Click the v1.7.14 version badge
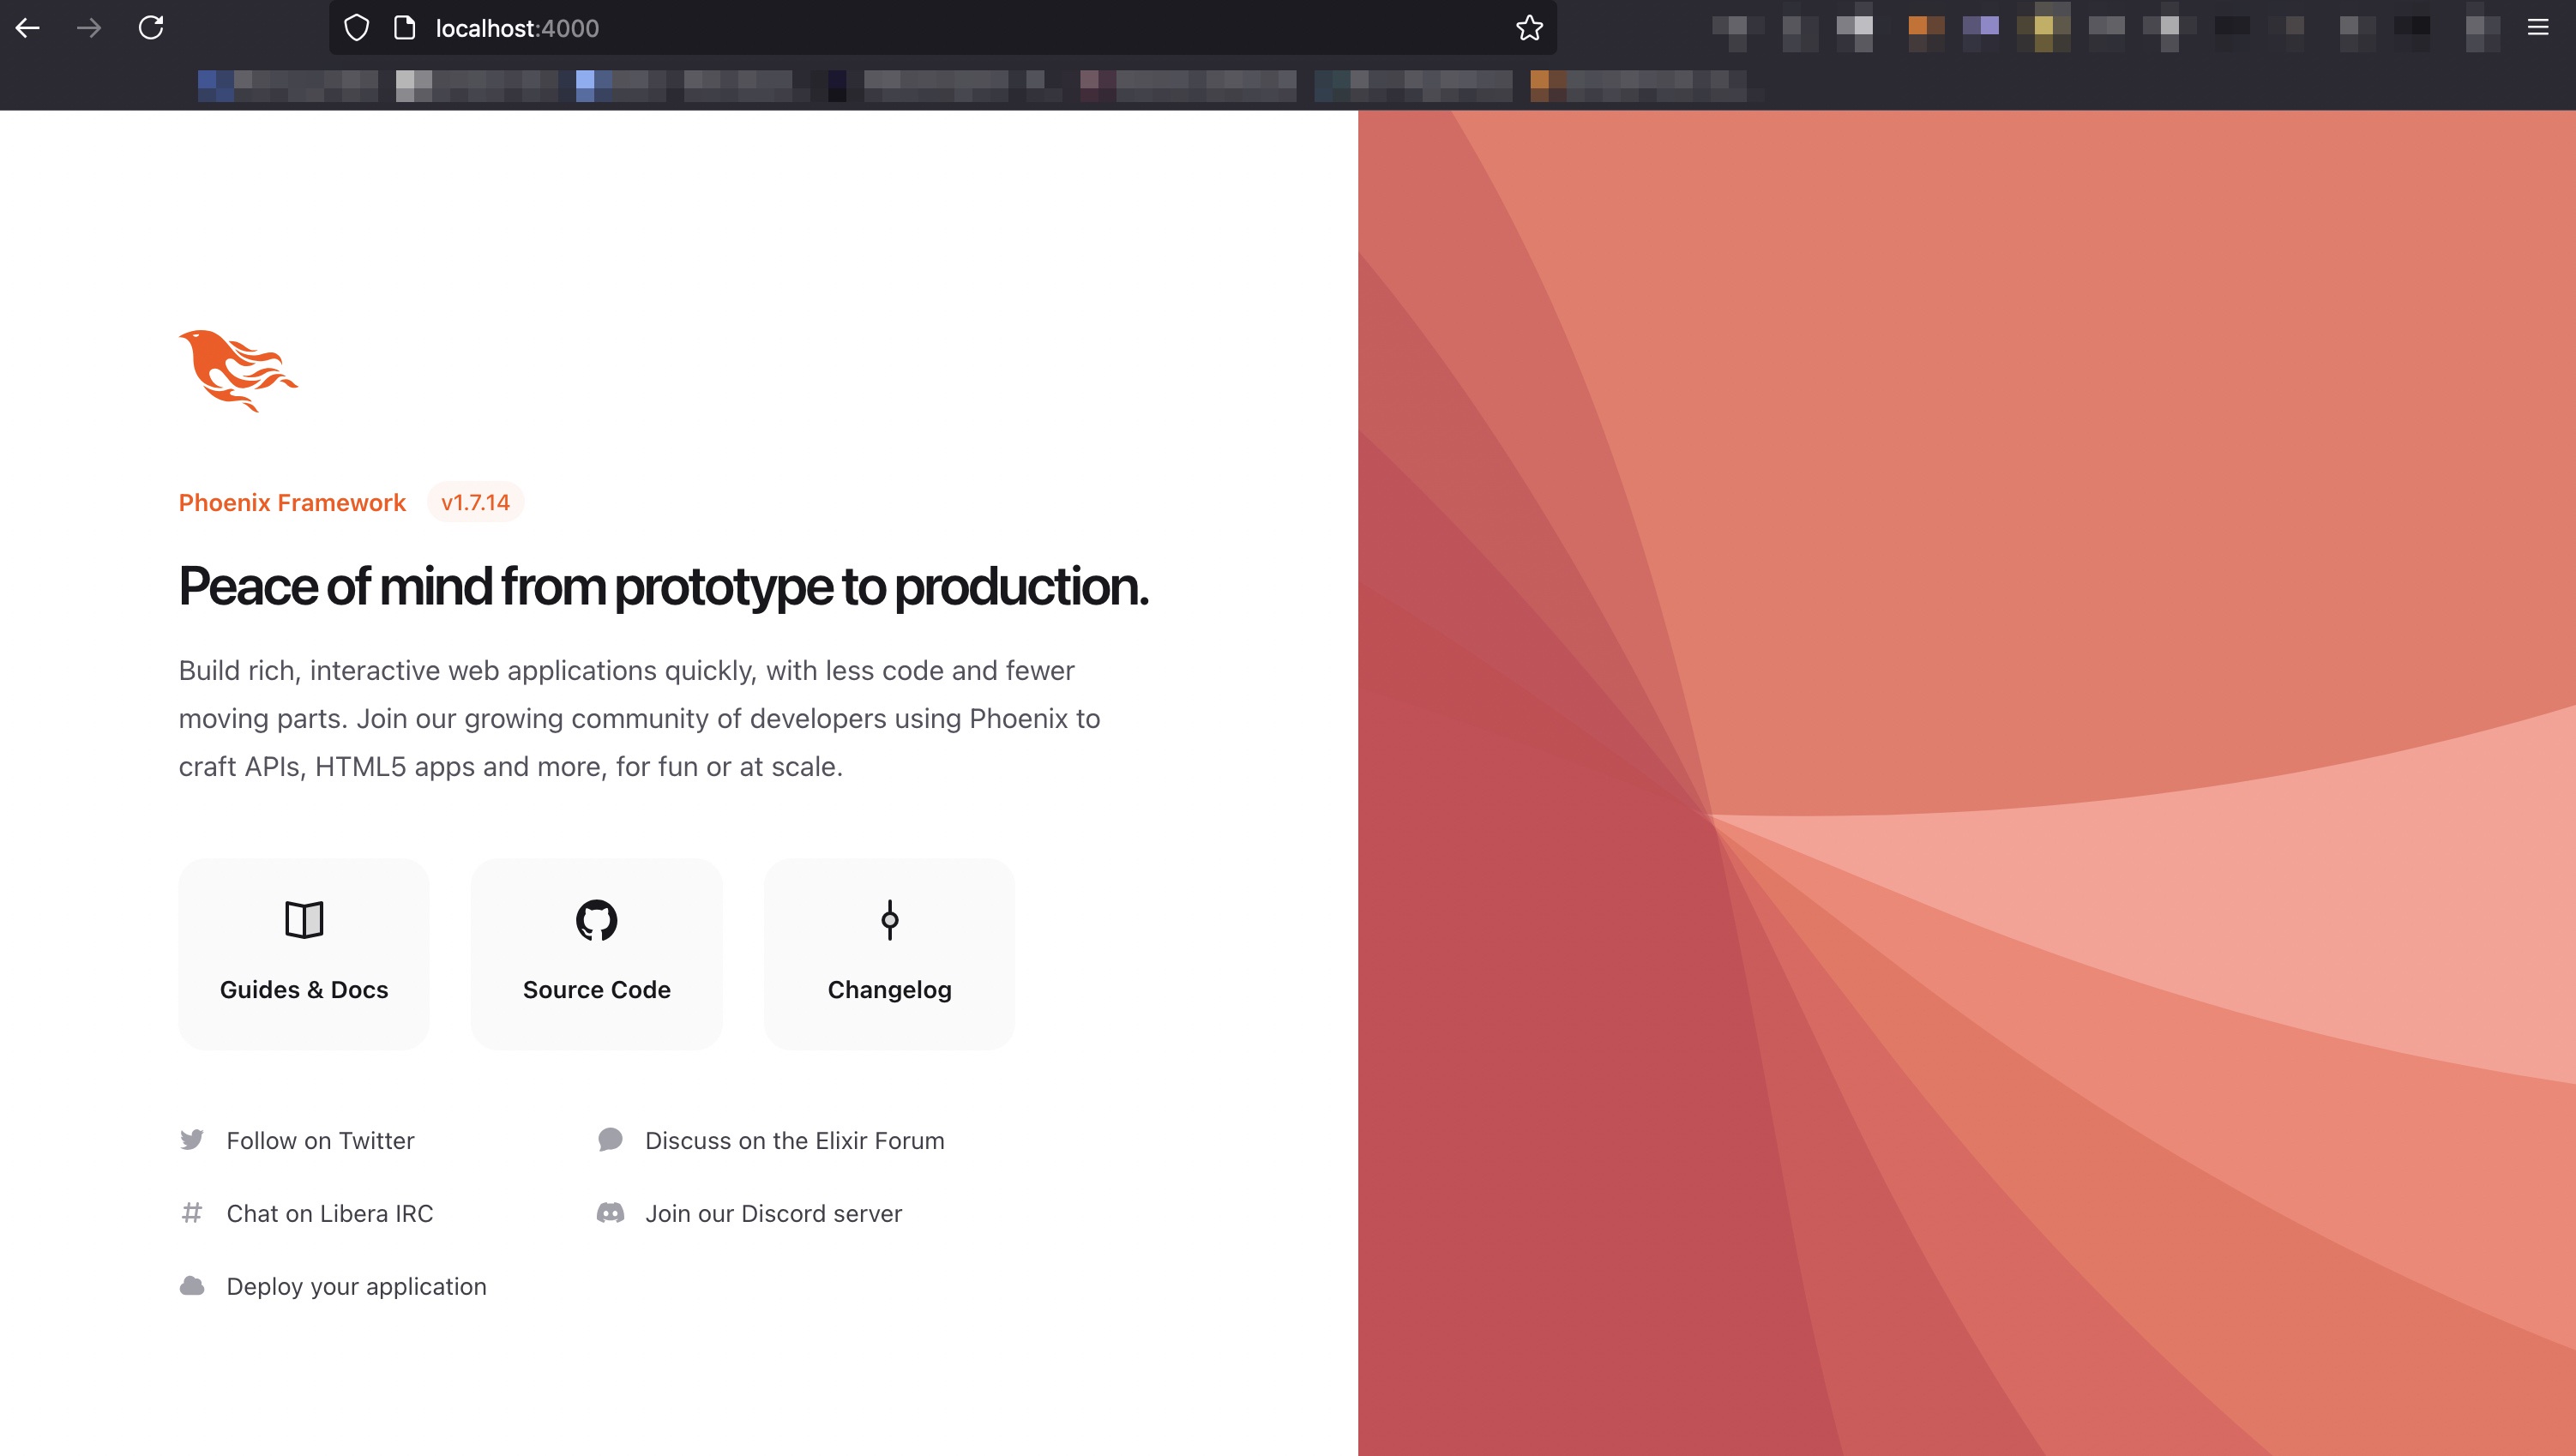The width and height of the screenshot is (2576, 1456). (x=475, y=502)
